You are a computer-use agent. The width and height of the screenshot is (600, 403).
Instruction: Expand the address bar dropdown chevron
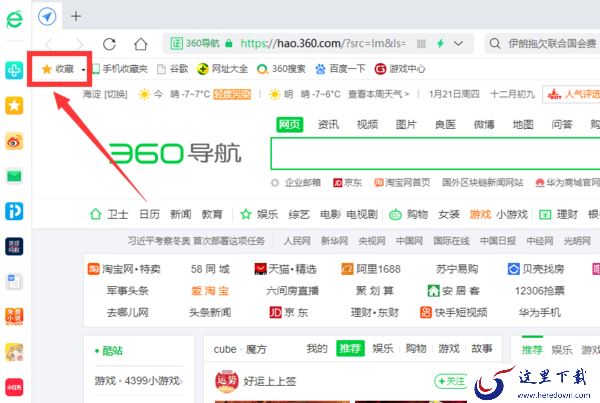[x=458, y=43]
